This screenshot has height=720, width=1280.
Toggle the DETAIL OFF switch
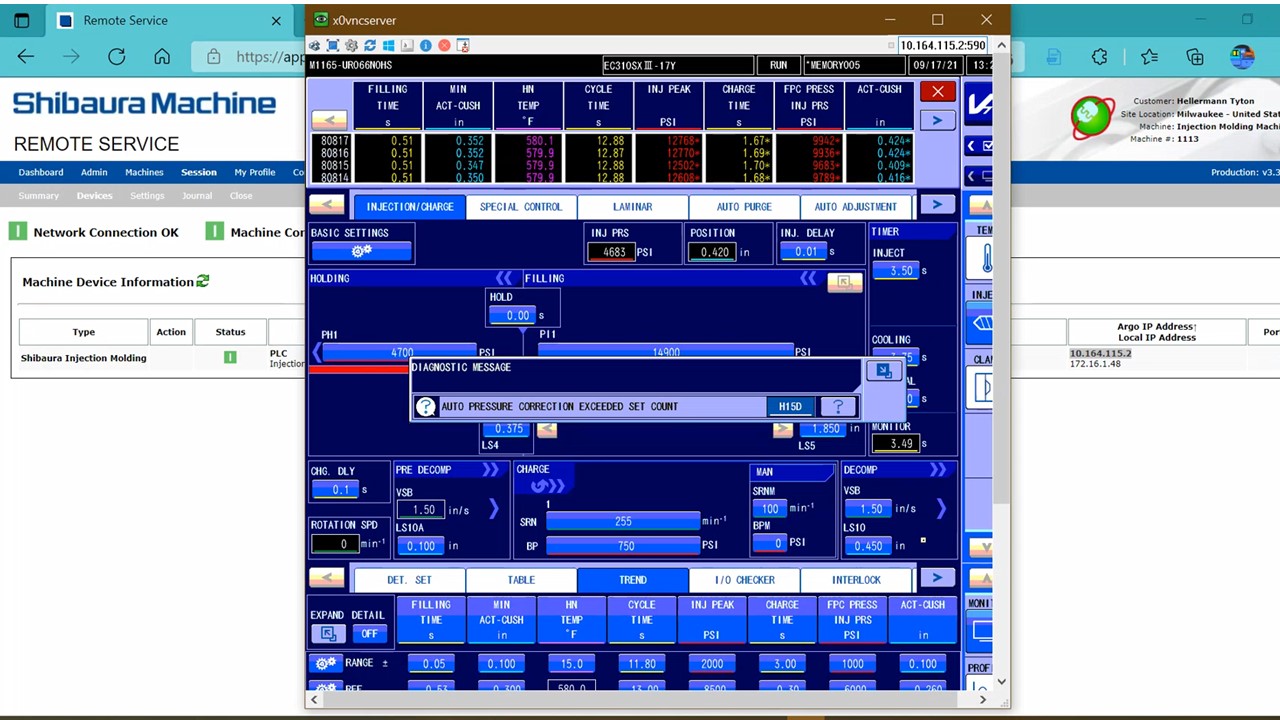(x=369, y=633)
